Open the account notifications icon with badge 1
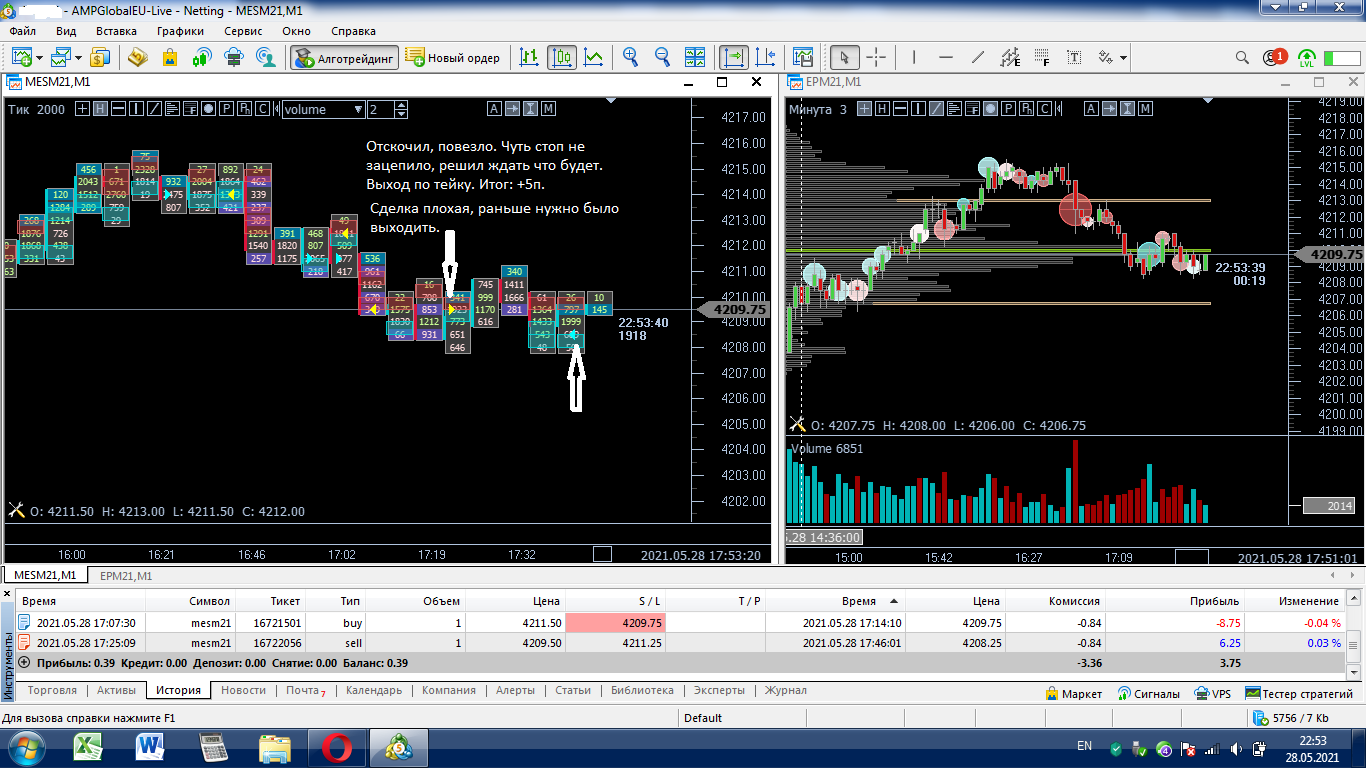 click(x=1274, y=57)
